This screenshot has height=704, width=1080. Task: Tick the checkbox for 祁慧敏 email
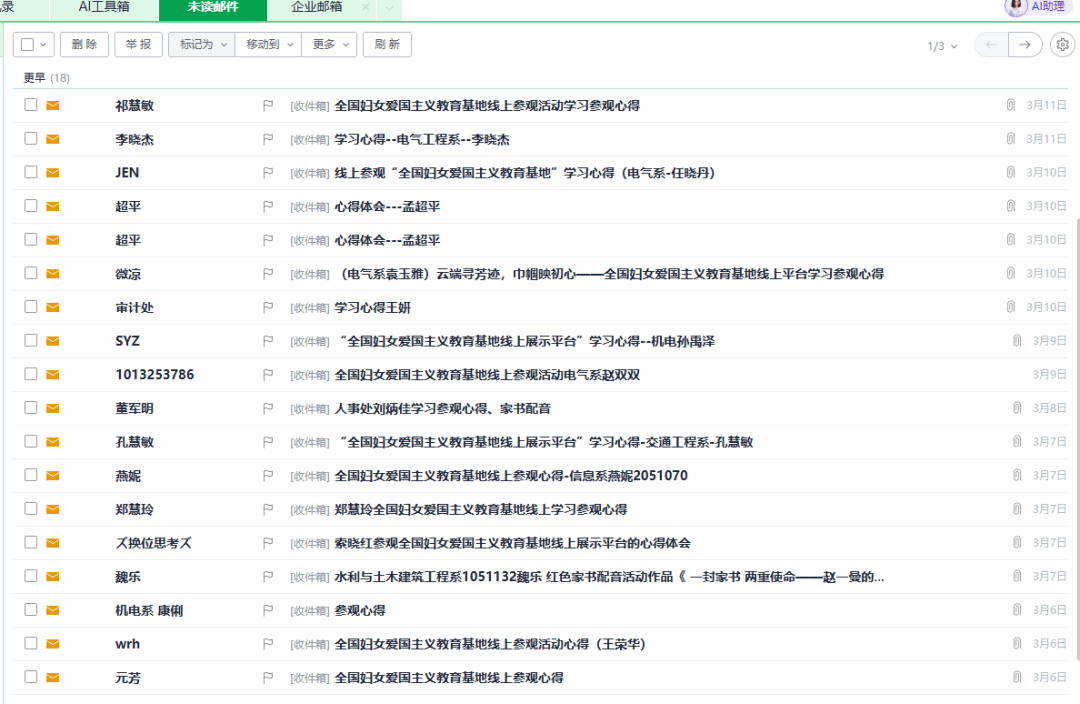[x=31, y=105]
